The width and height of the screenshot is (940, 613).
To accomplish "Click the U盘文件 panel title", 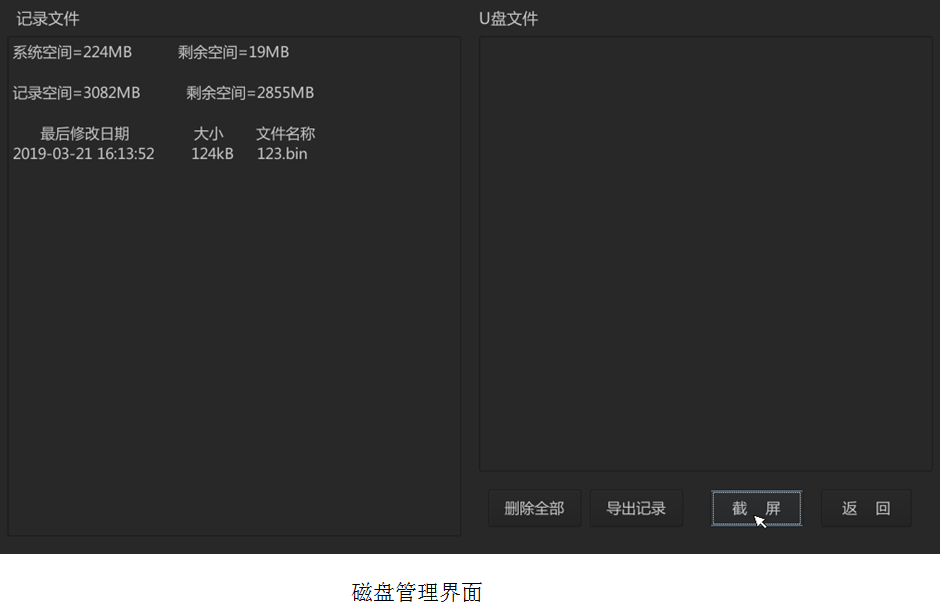I will (509, 19).
